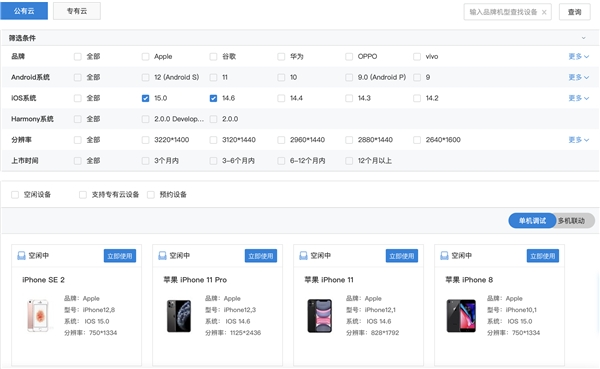Click the 苹果 iPhone 11 Pro title
The image size is (600, 369).
(x=195, y=280)
